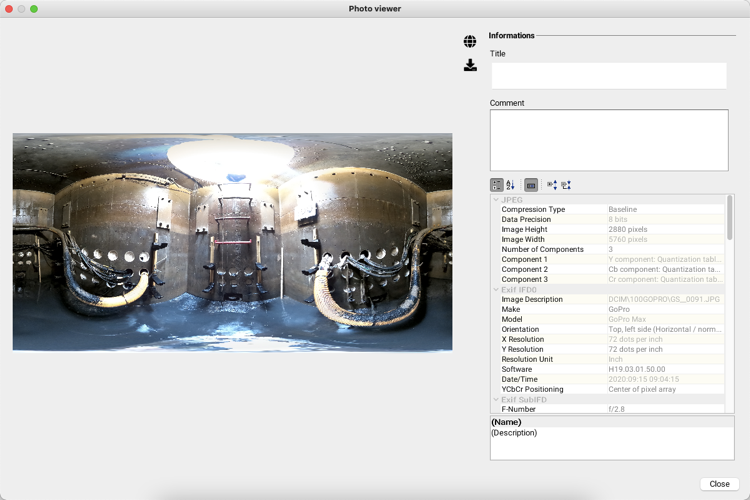Click inside the Comment text area
Image resolution: width=750 pixels, height=500 pixels.
[608, 140]
